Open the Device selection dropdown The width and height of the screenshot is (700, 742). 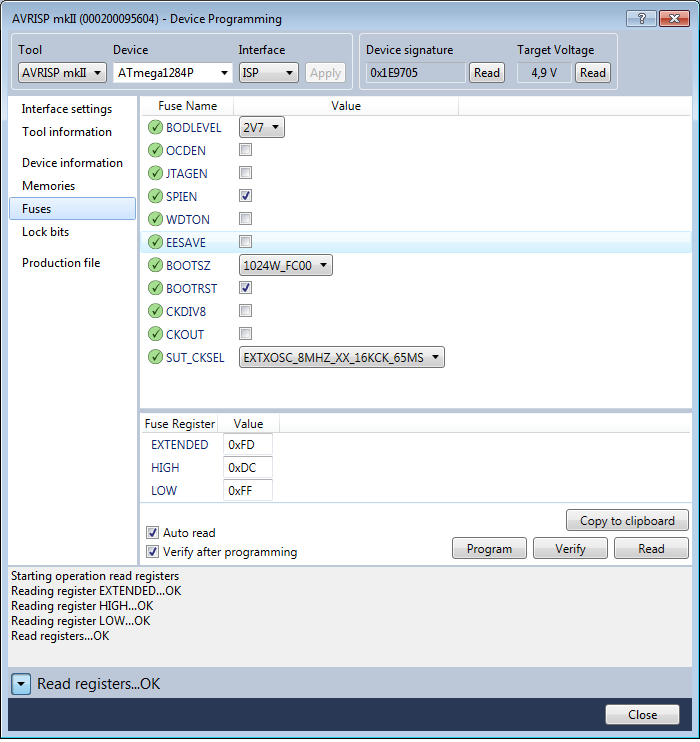click(172, 72)
